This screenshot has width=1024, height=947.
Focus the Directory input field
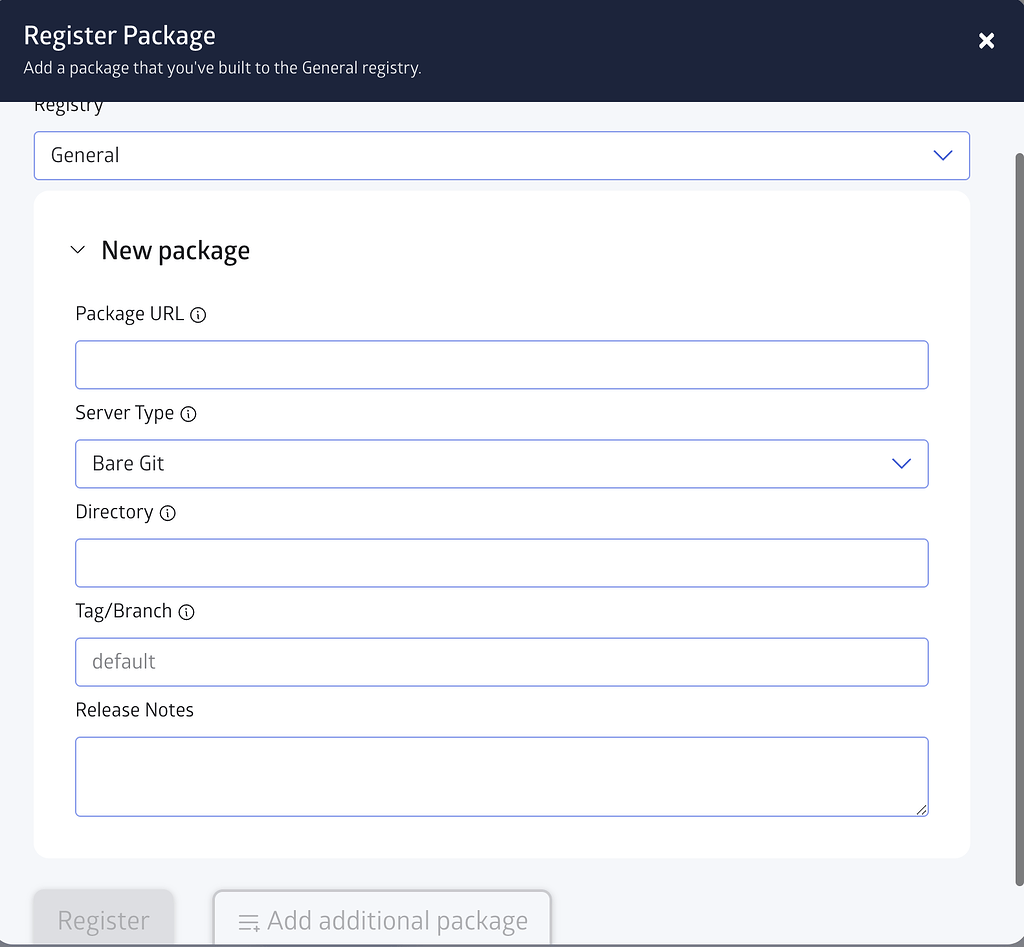pos(502,563)
